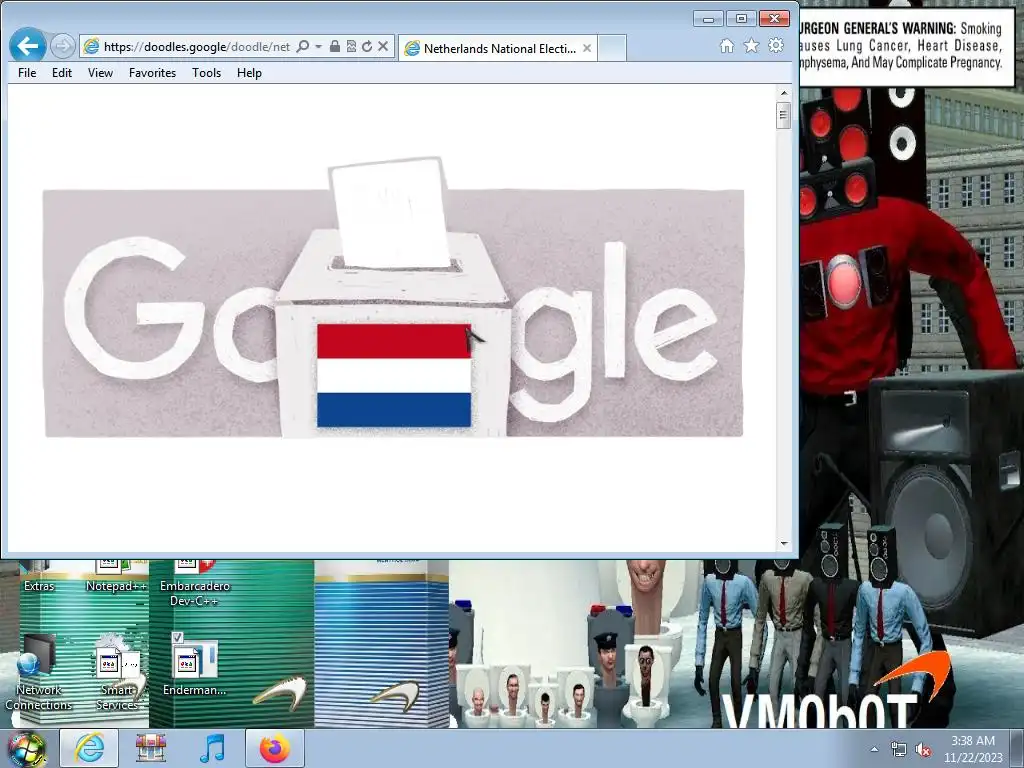Image resolution: width=1024 pixels, height=768 pixels.
Task: Grab the vertical scrollbar thumb
Action: 784,116
